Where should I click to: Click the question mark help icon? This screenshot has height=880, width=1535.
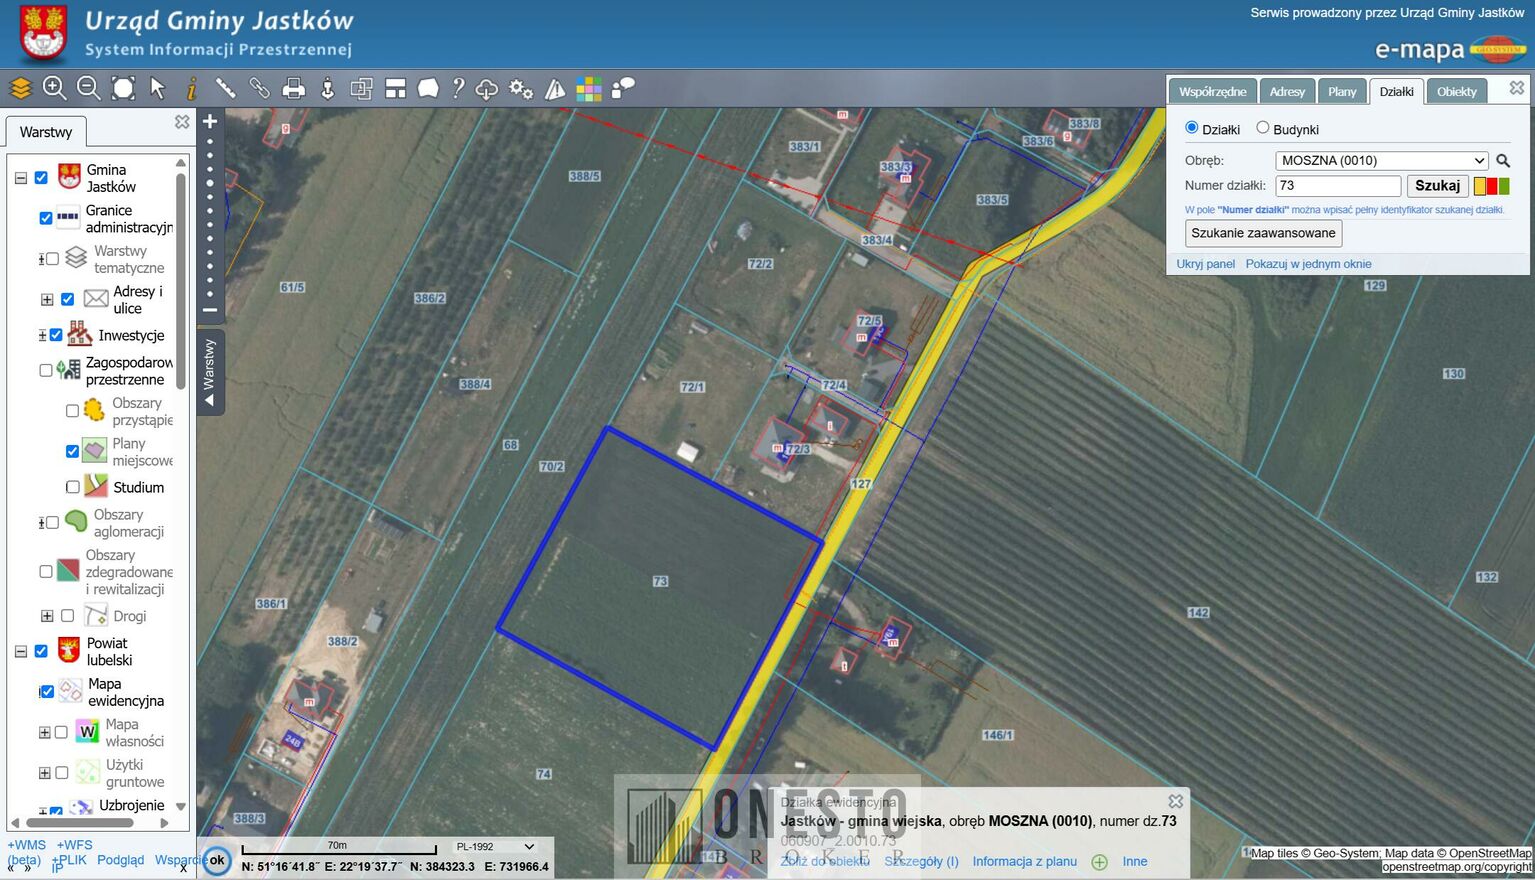coord(458,88)
